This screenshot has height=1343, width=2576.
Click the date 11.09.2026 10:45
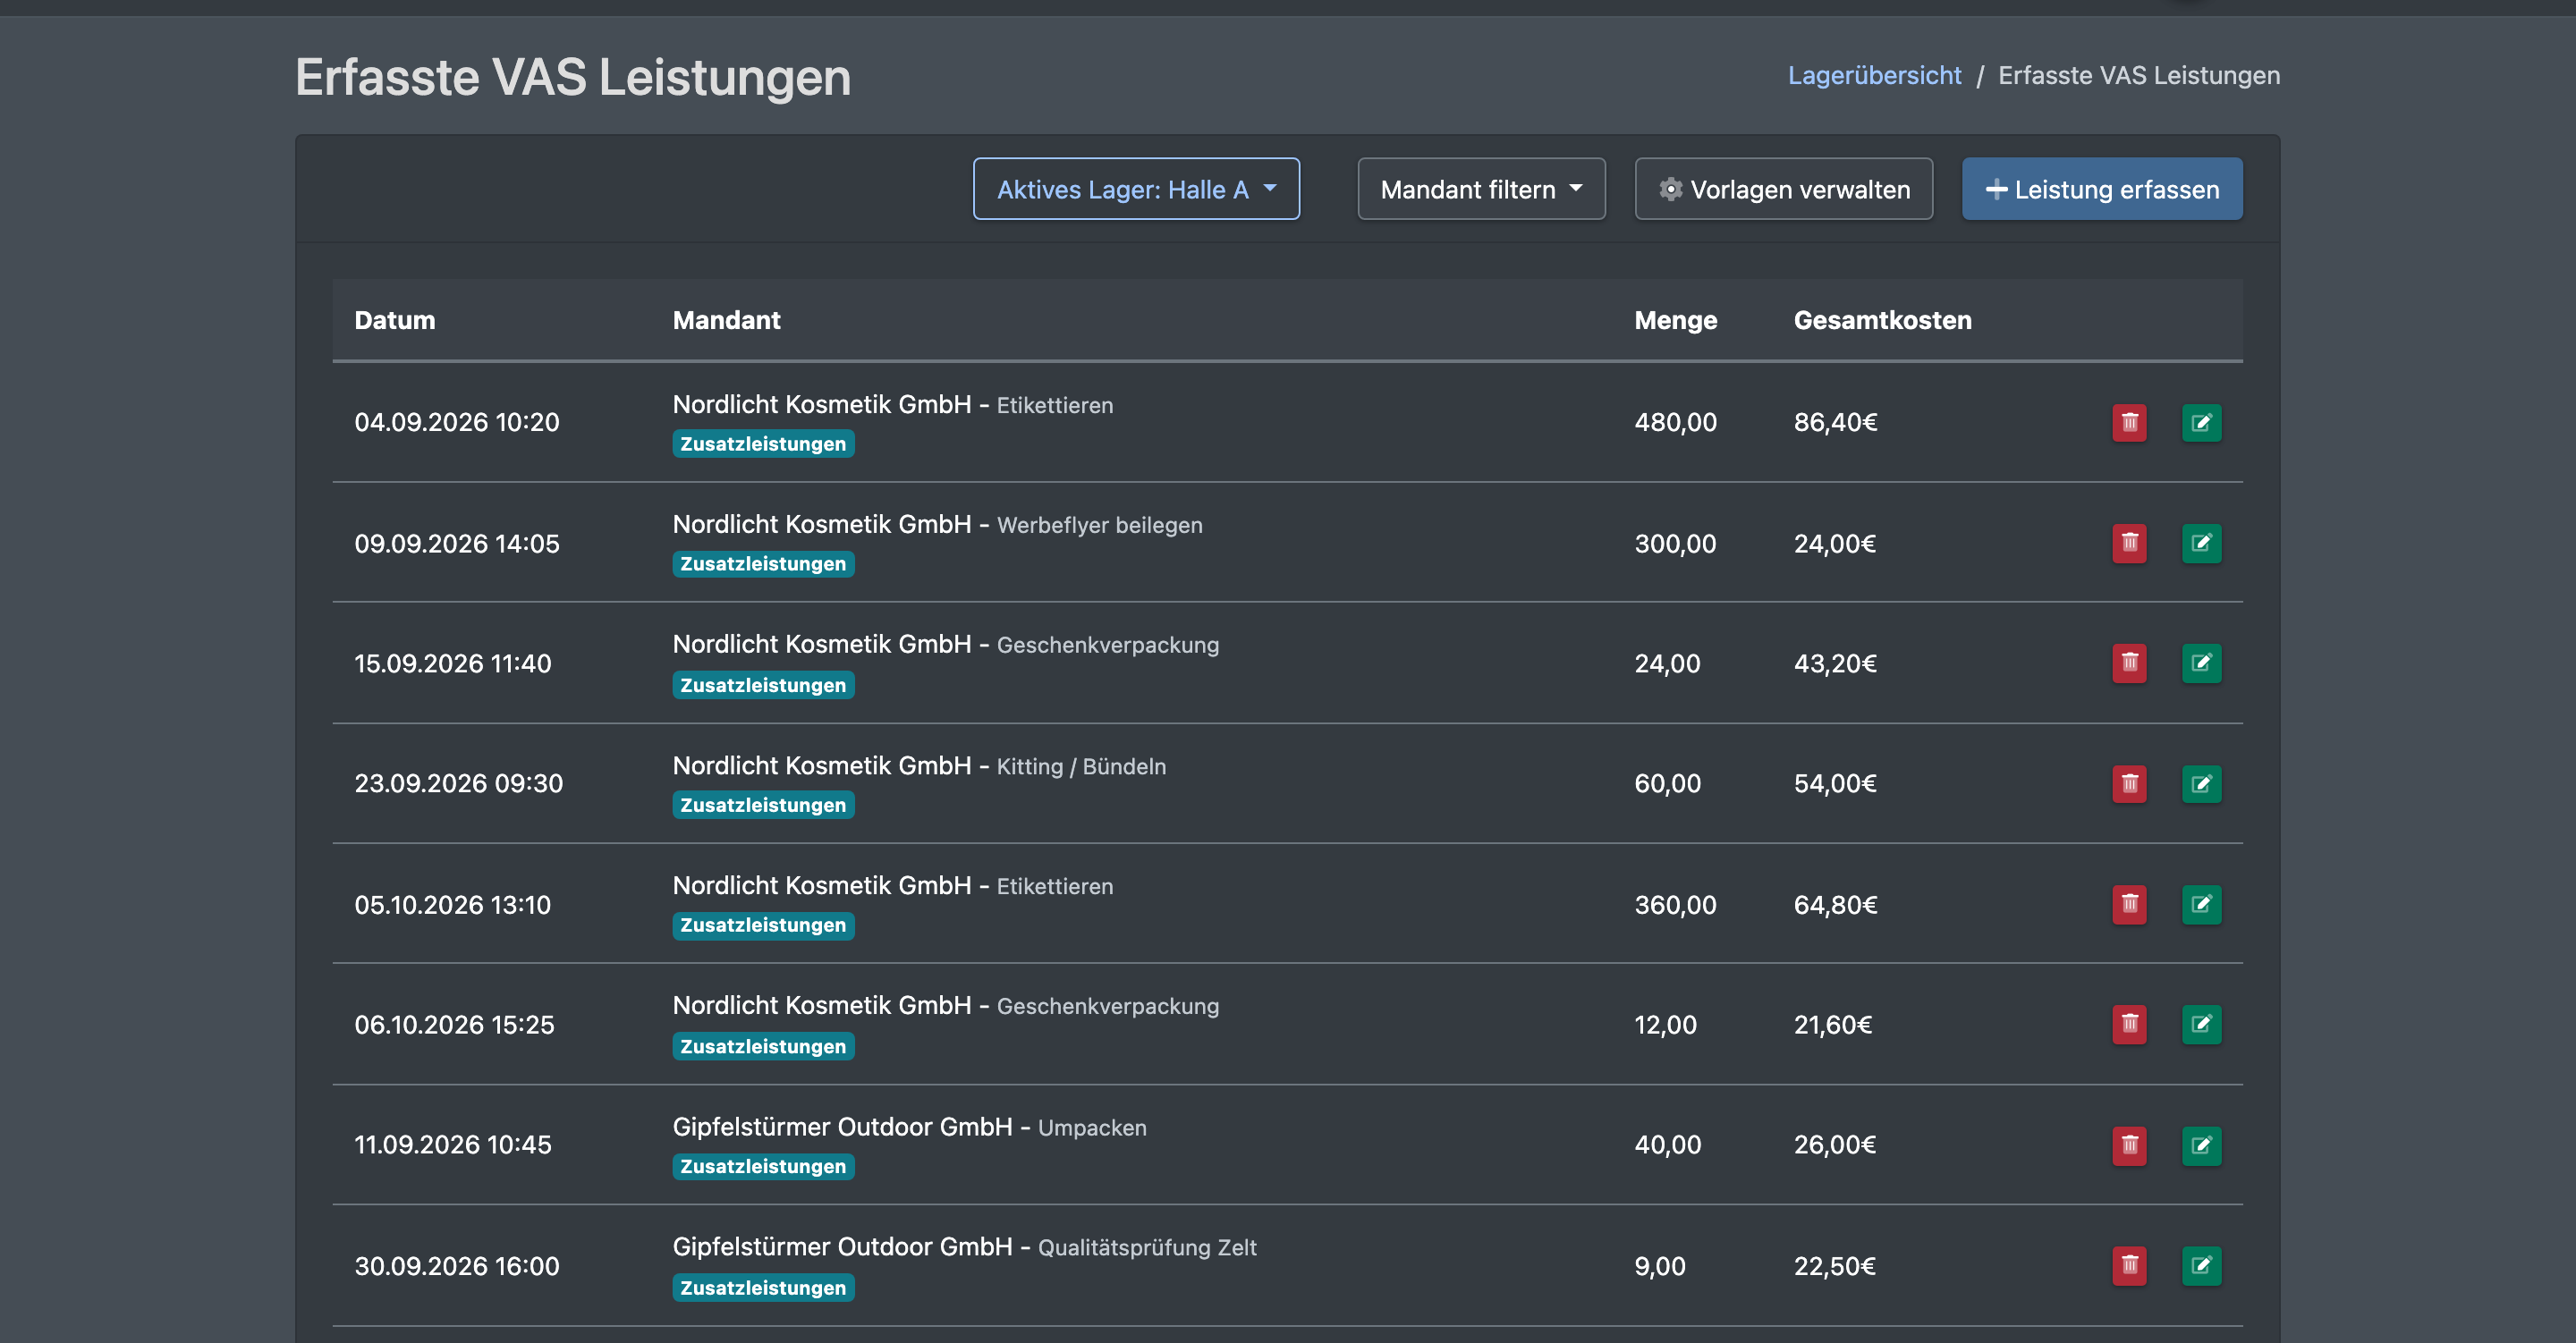[452, 1145]
